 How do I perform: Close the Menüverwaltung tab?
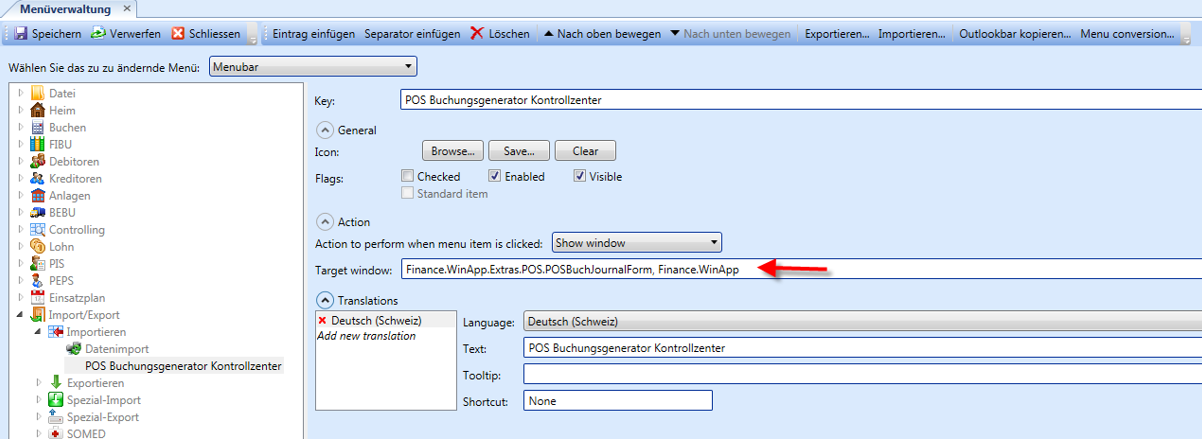(126, 8)
